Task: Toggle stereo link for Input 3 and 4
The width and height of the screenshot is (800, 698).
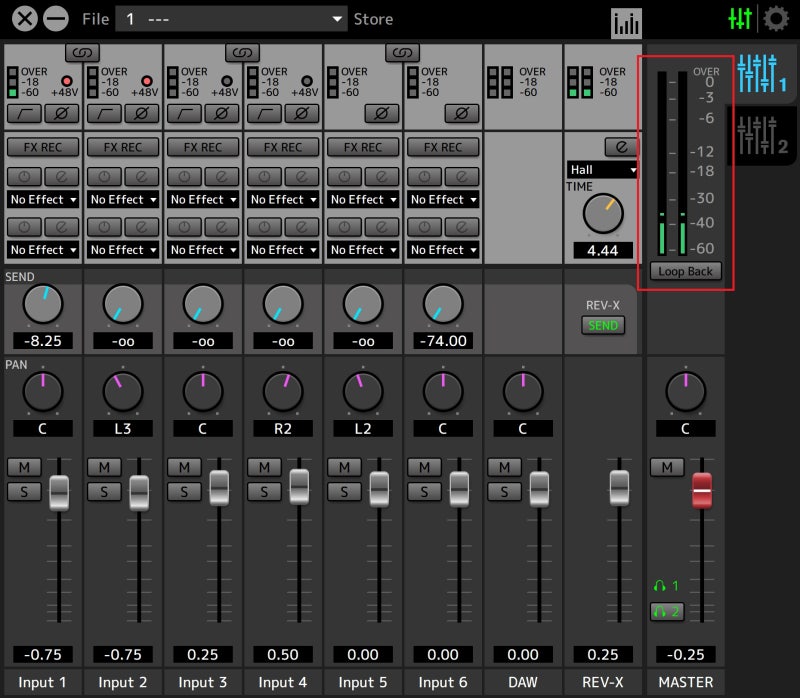Action: click(242, 52)
